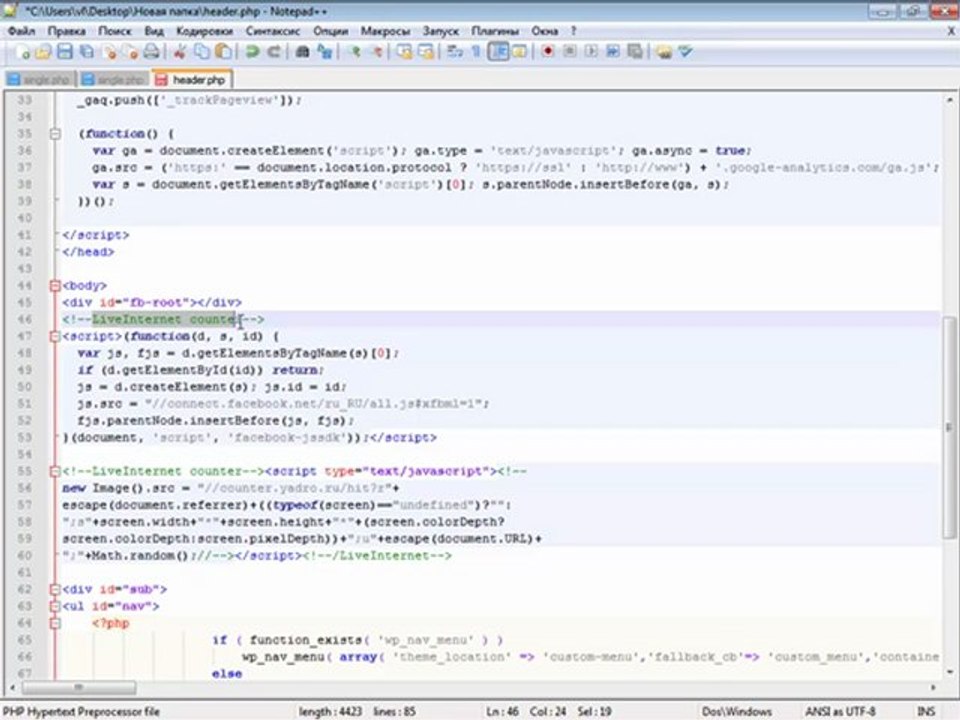Collapse the <?php fold on line 64
960x720 pixels.
coord(55,623)
